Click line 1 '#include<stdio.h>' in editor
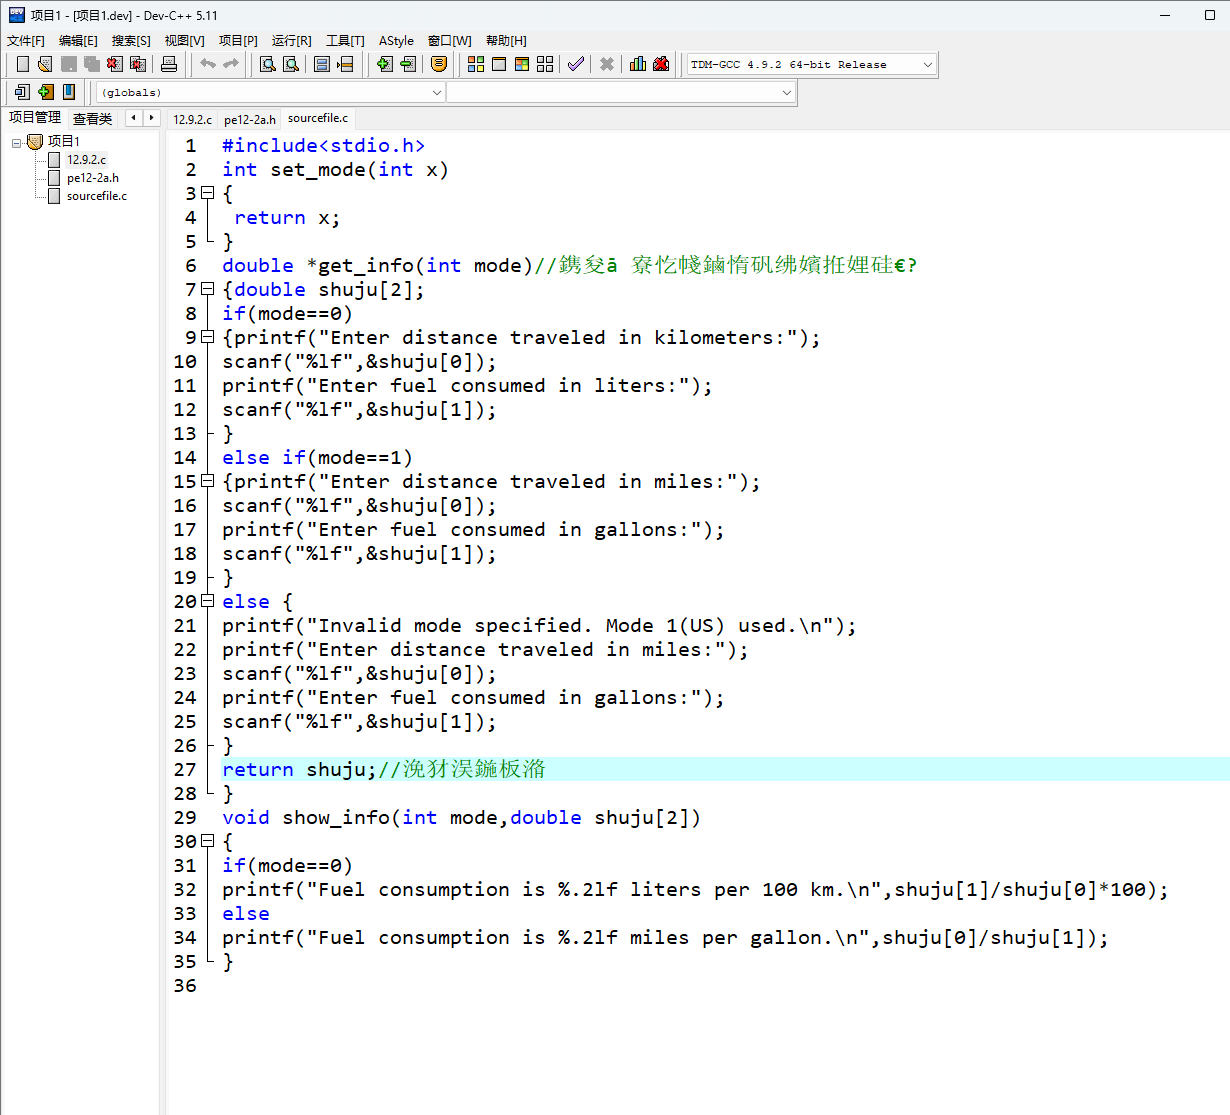Image resolution: width=1230 pixels, height=1115 pixels. (323, 145)
